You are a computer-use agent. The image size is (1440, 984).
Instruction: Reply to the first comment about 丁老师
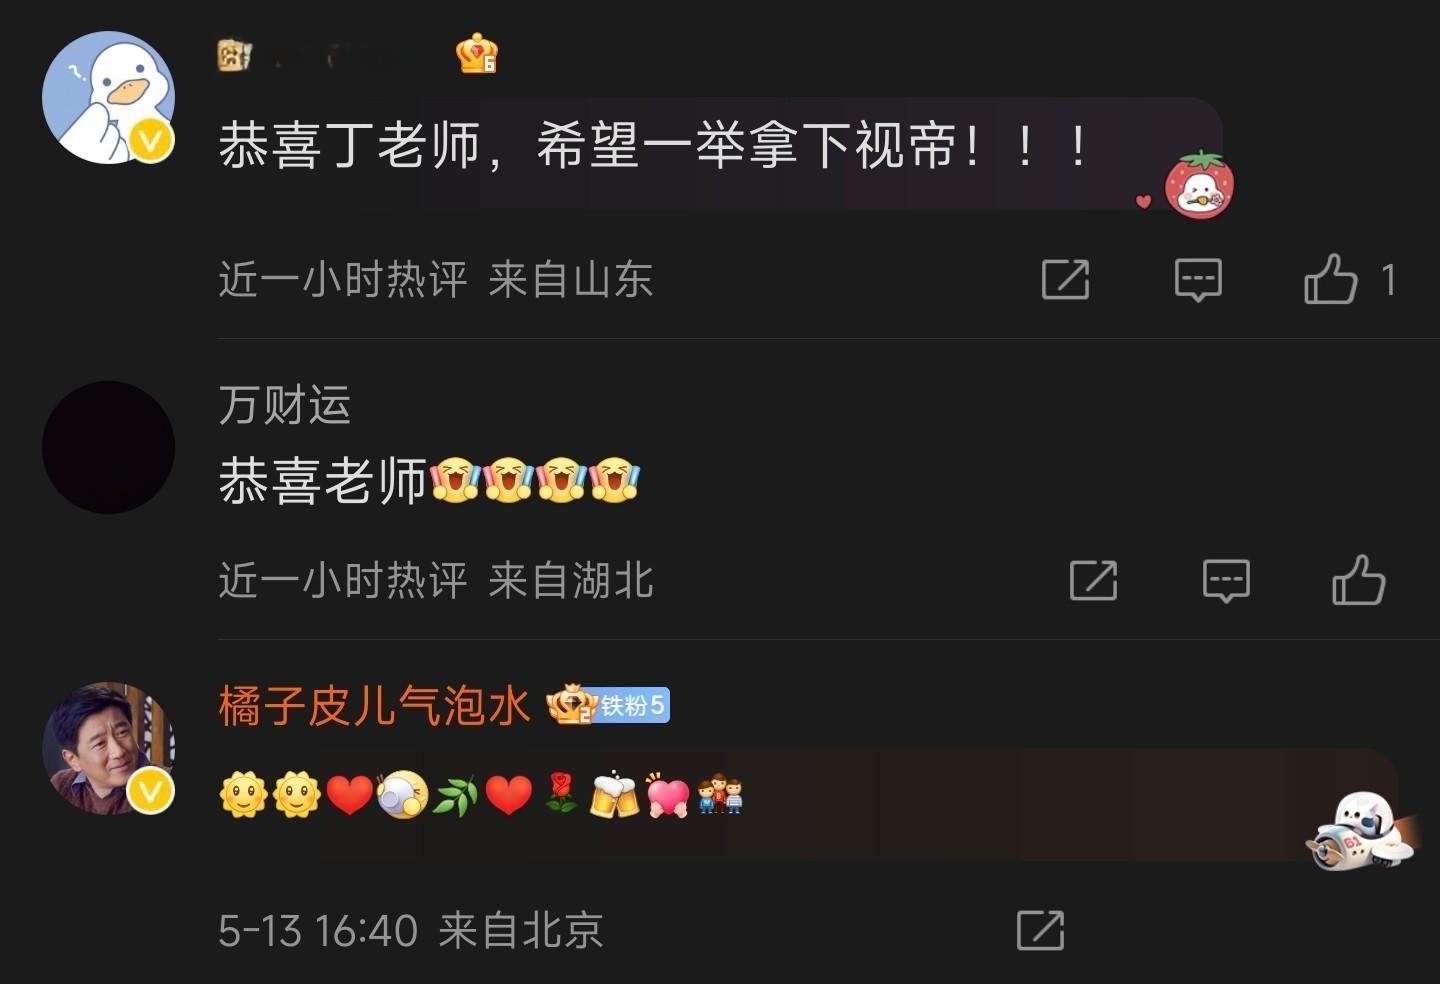tap(1198, 279)
